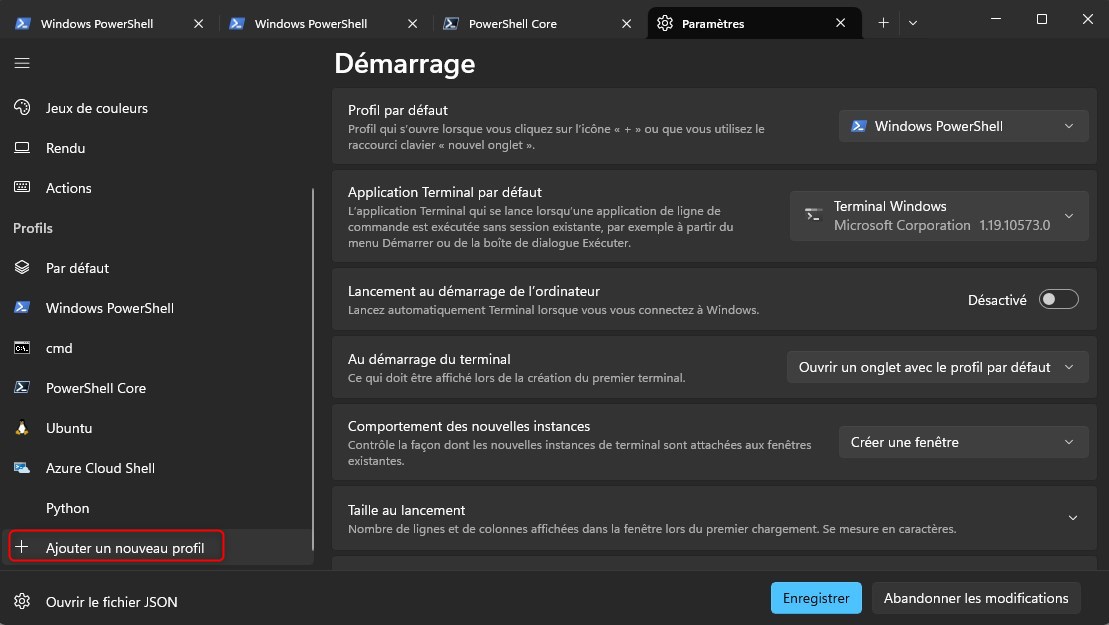Click the Actions keyboard icon
Screen dimensions: 1109x625
pos(22,188)
